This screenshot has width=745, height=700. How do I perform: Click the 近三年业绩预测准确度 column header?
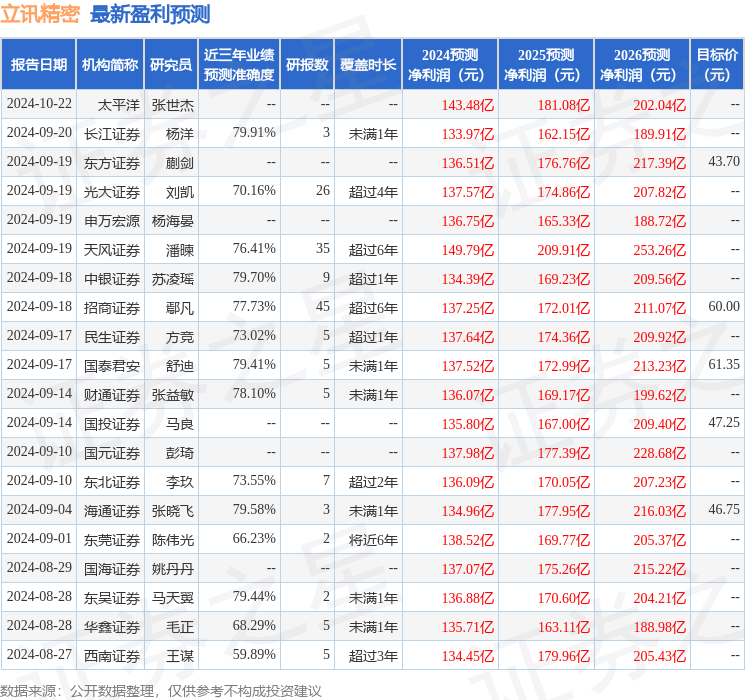(x=239, y=65)
